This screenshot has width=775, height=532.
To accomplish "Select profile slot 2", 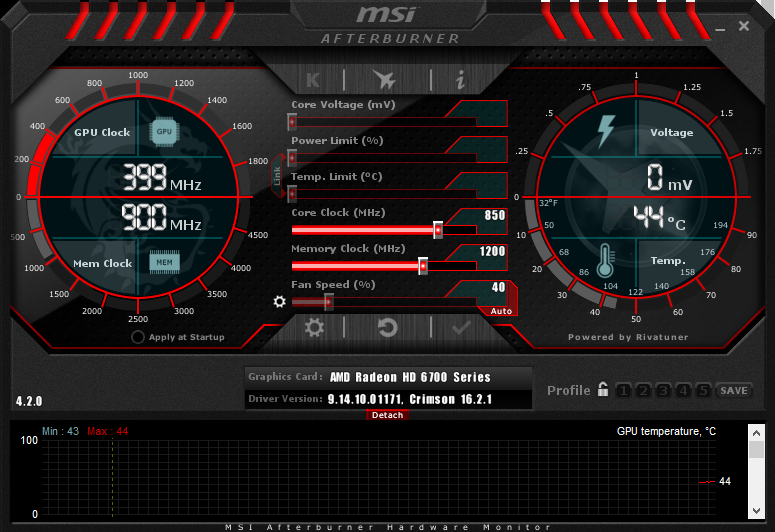I will coord(644,391).
